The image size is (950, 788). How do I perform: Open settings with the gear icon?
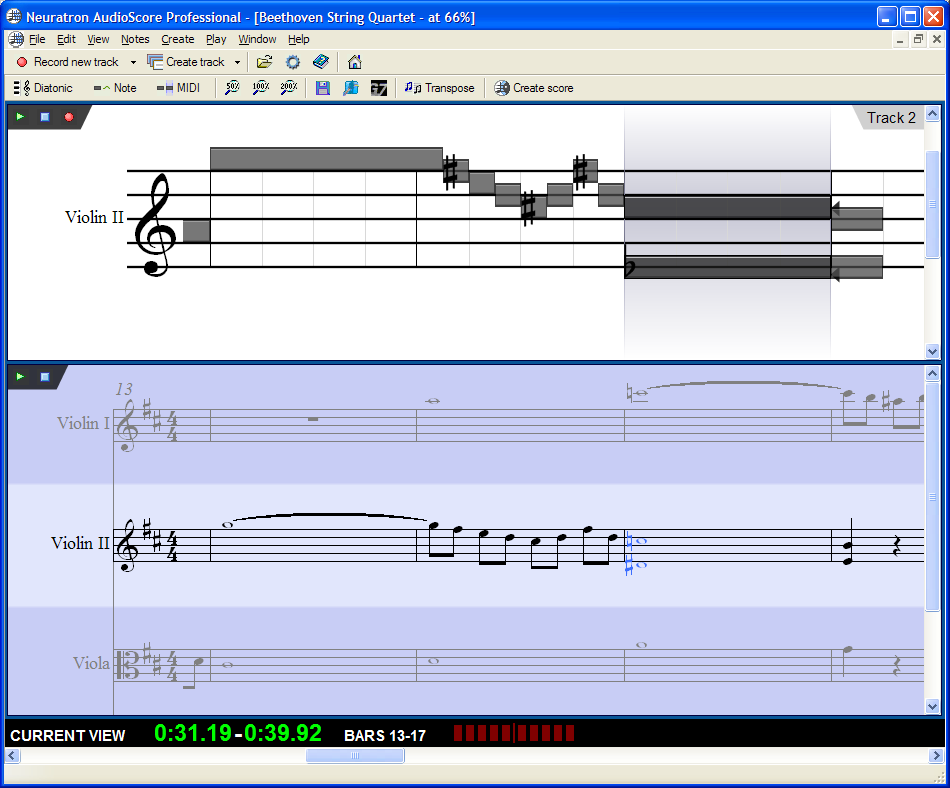click(x=292, y=62)
